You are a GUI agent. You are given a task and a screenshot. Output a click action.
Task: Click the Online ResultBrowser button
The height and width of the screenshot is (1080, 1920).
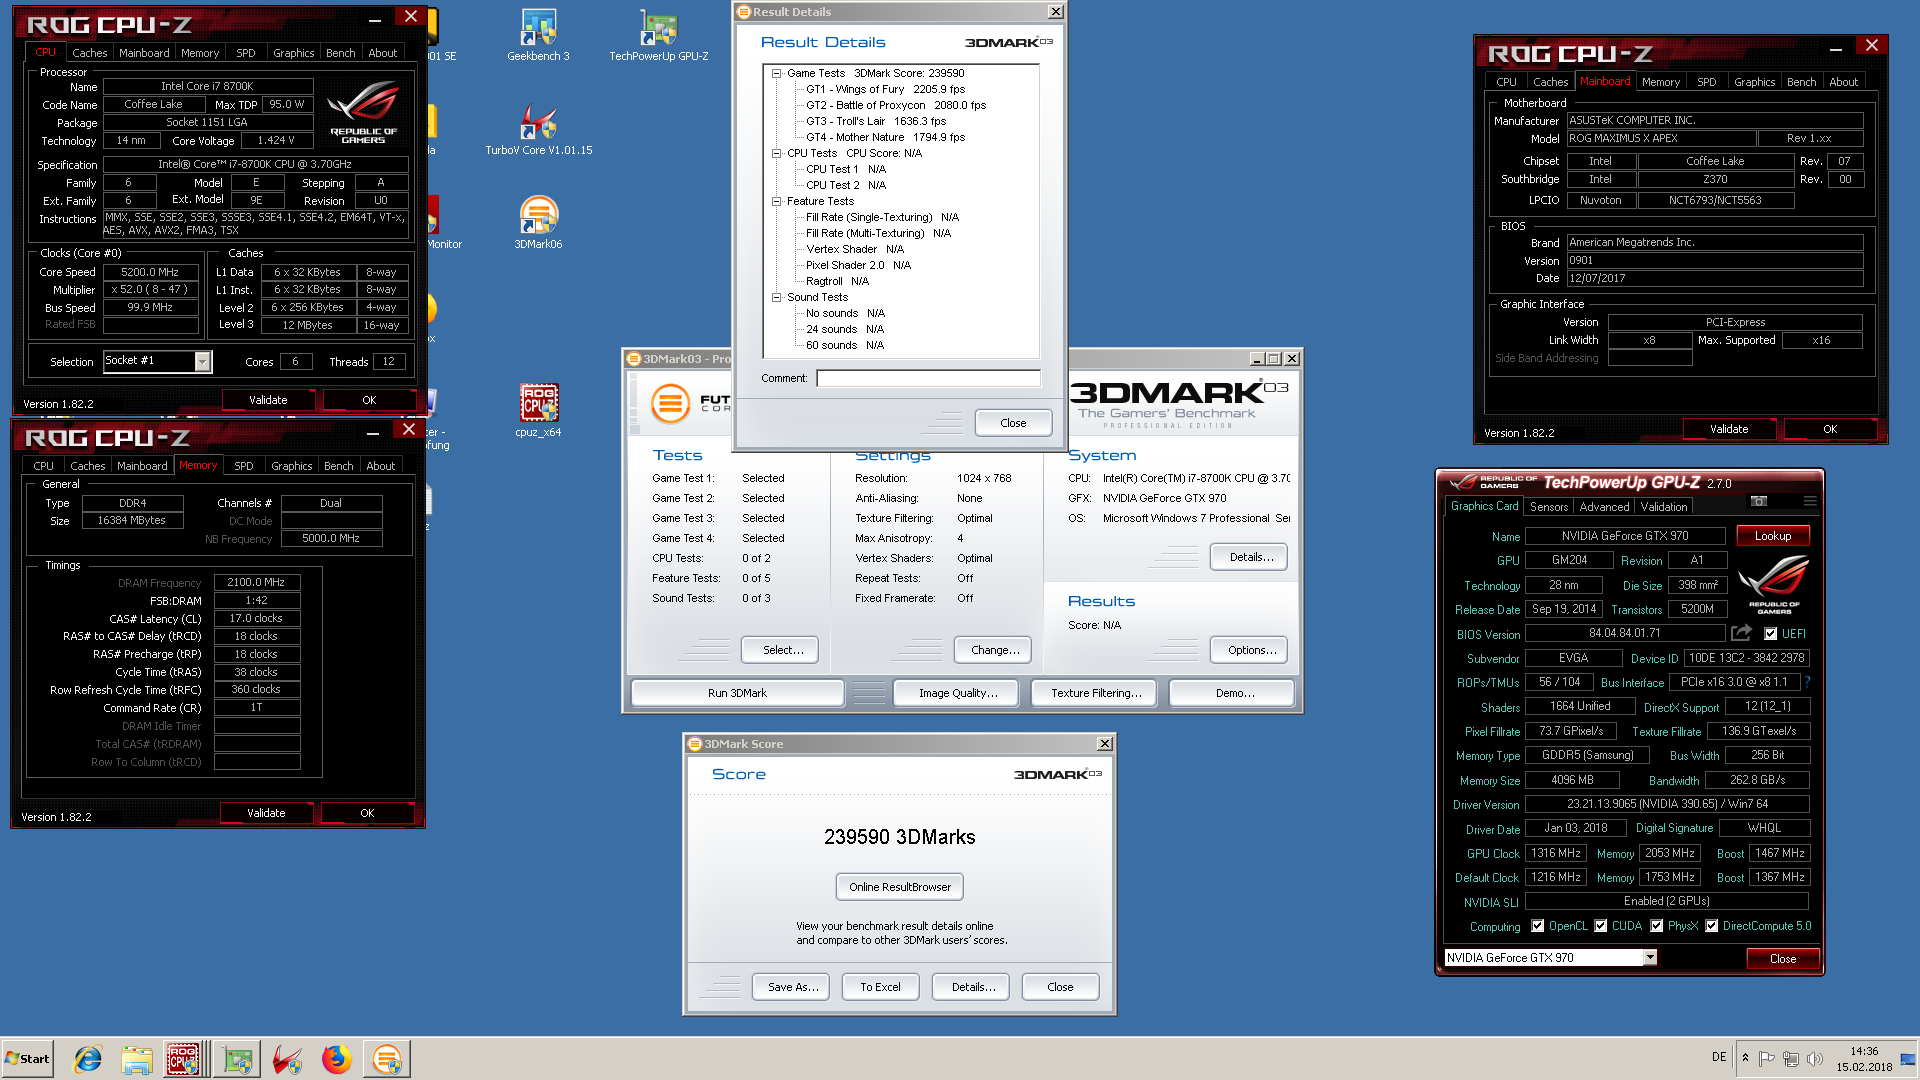pos(900,887)
